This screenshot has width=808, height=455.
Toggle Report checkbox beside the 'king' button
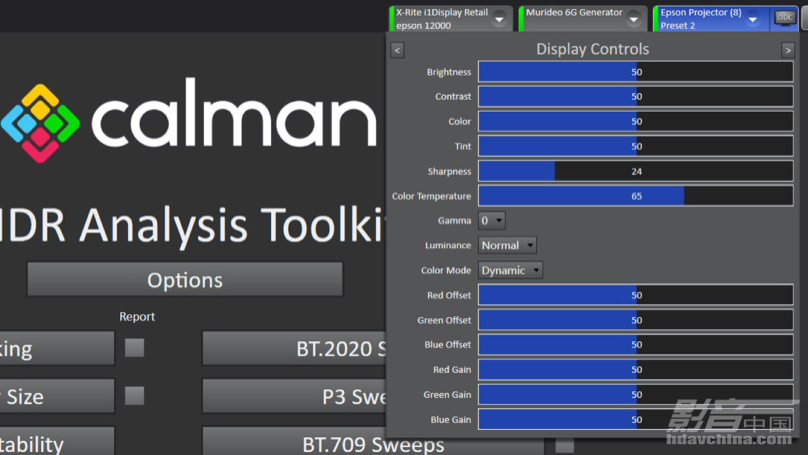tap(134, 348)
